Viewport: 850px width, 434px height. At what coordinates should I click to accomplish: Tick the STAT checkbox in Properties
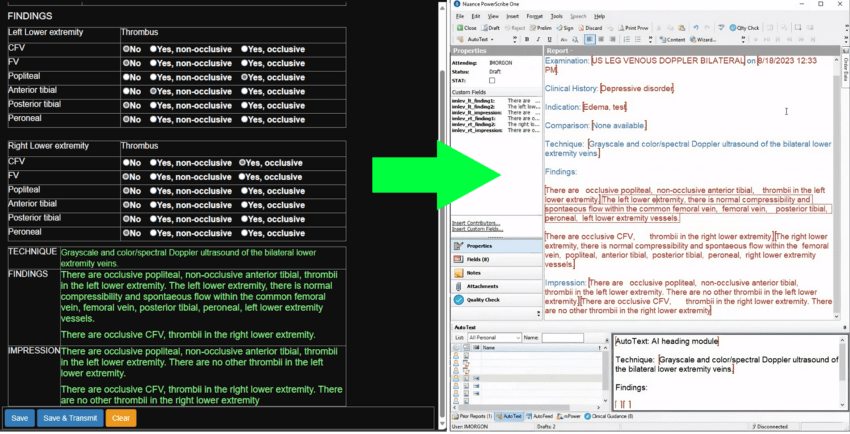(492, 81)
